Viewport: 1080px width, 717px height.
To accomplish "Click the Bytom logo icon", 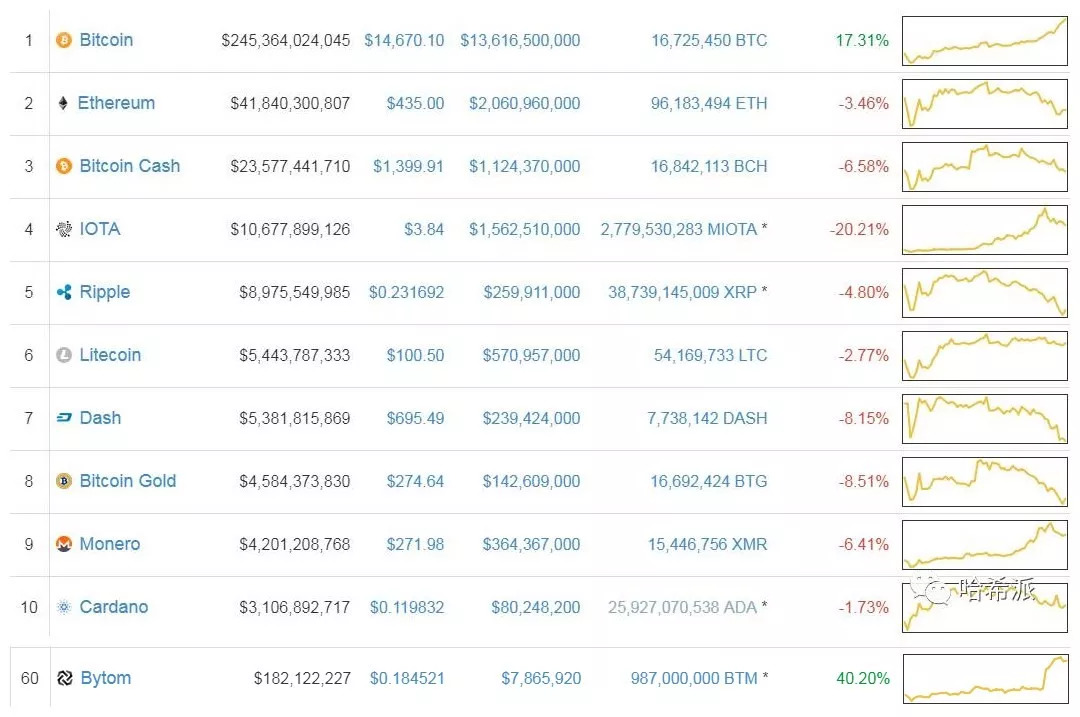I will (x=64, y=678).
